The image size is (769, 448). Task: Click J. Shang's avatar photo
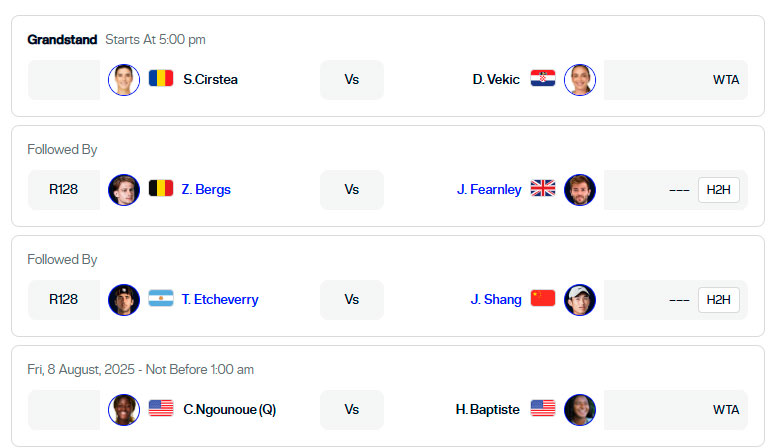(x=580, y=300)
